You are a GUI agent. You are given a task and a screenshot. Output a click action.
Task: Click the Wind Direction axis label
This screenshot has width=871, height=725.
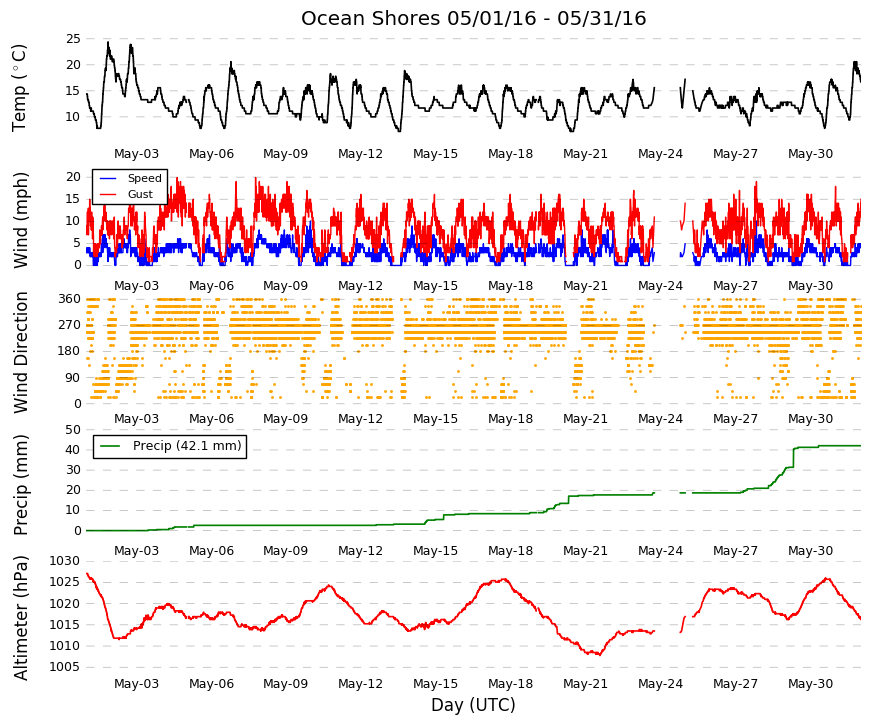tap(20, 352)
